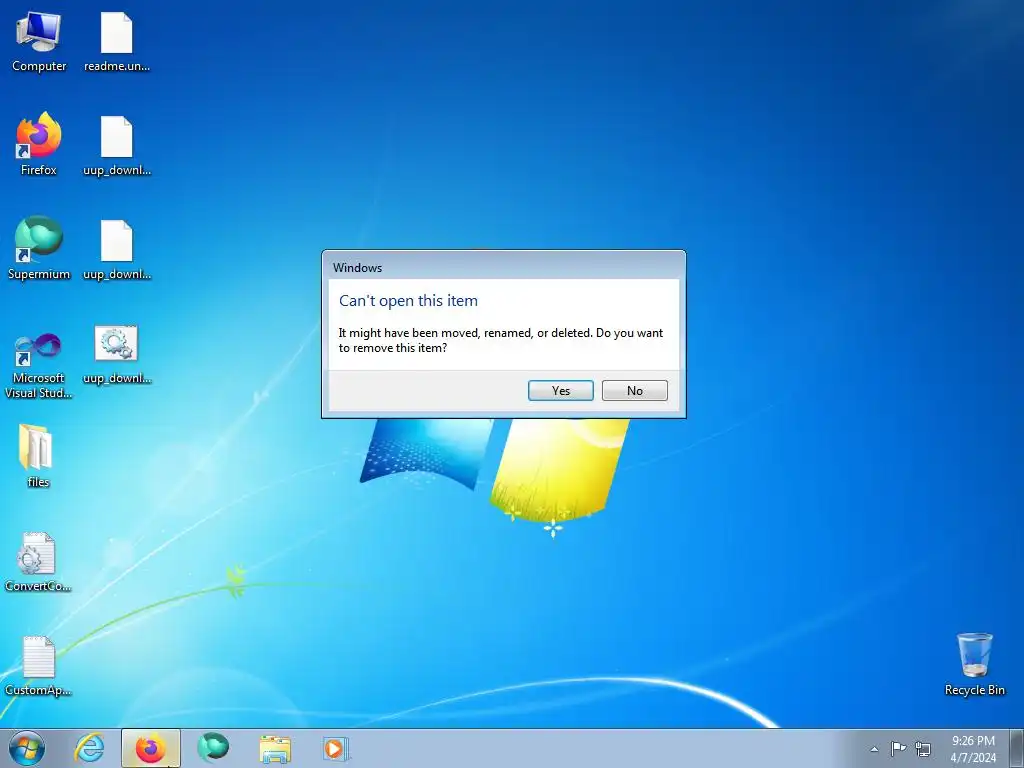The image size is (1024, 768).
Task: Launch Supermium from the taskbar
Action: point(213,748)
